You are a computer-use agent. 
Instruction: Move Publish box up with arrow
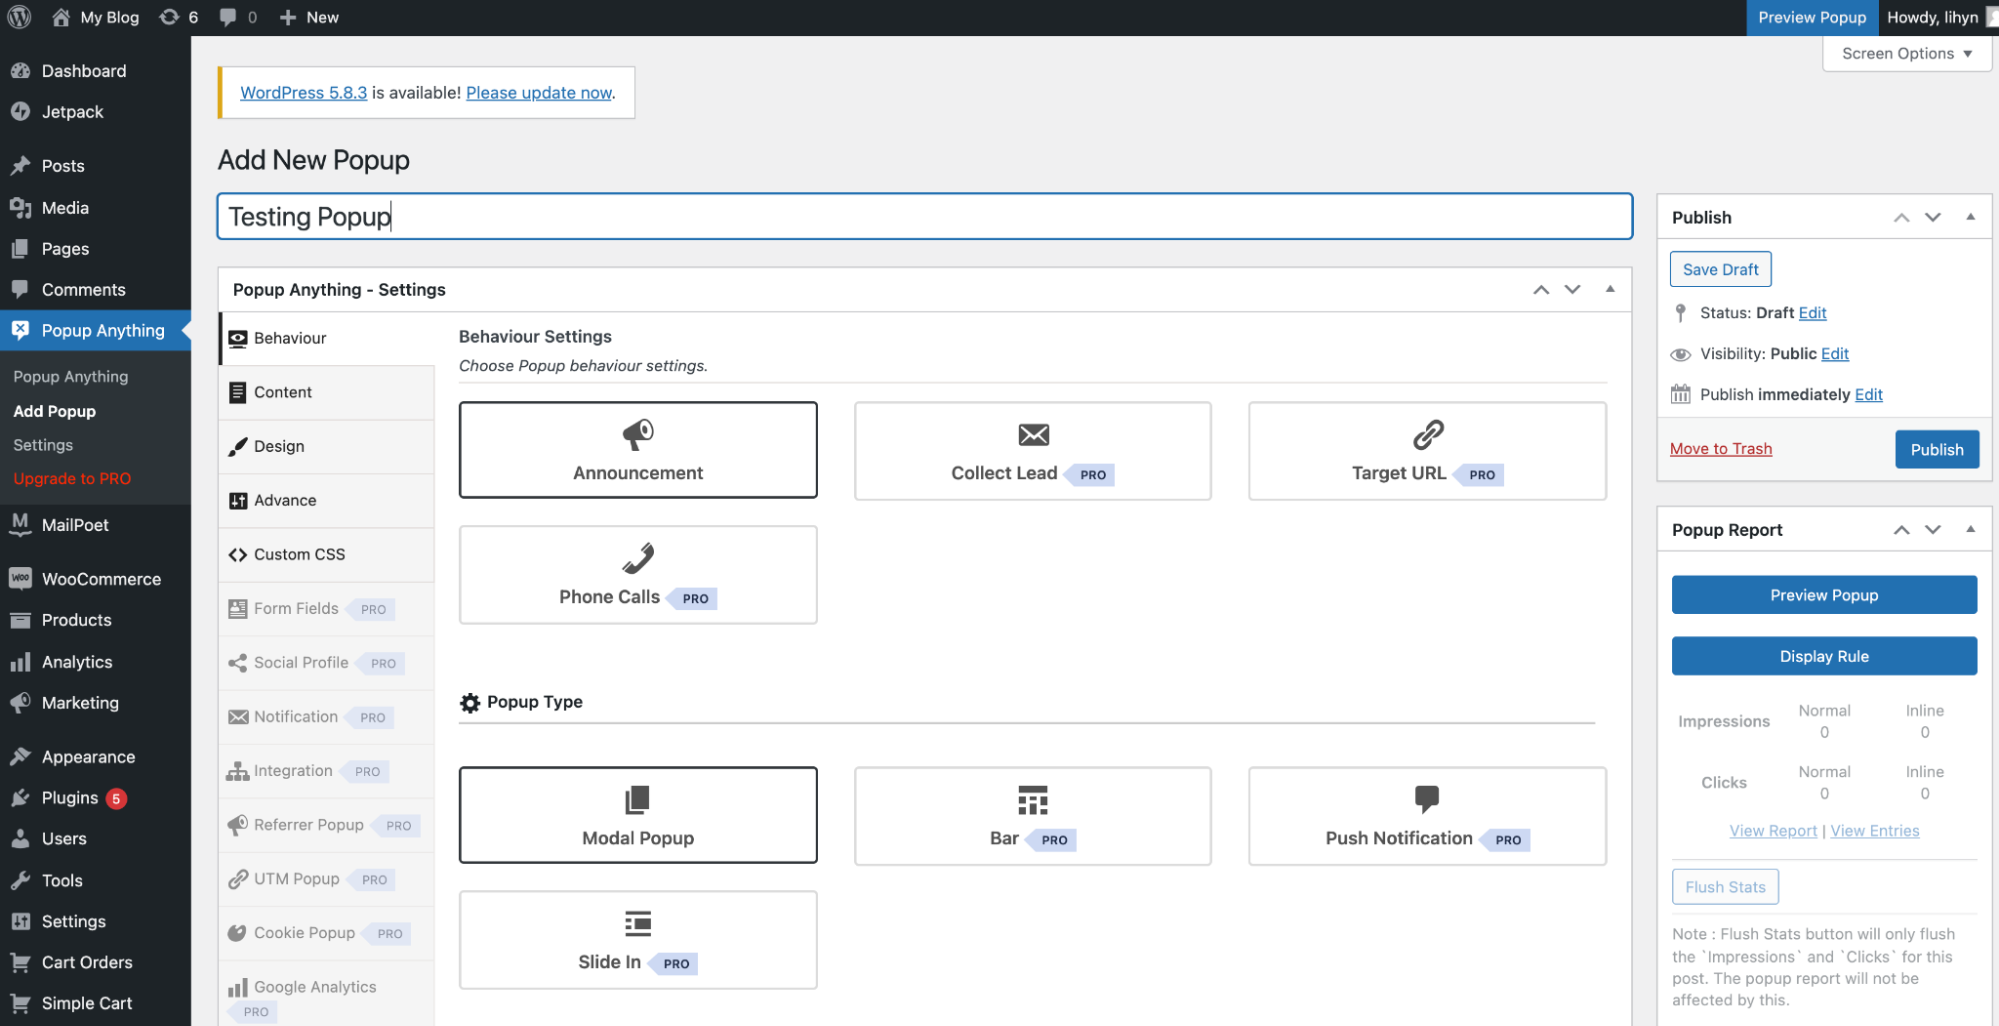pos(1901,217)
